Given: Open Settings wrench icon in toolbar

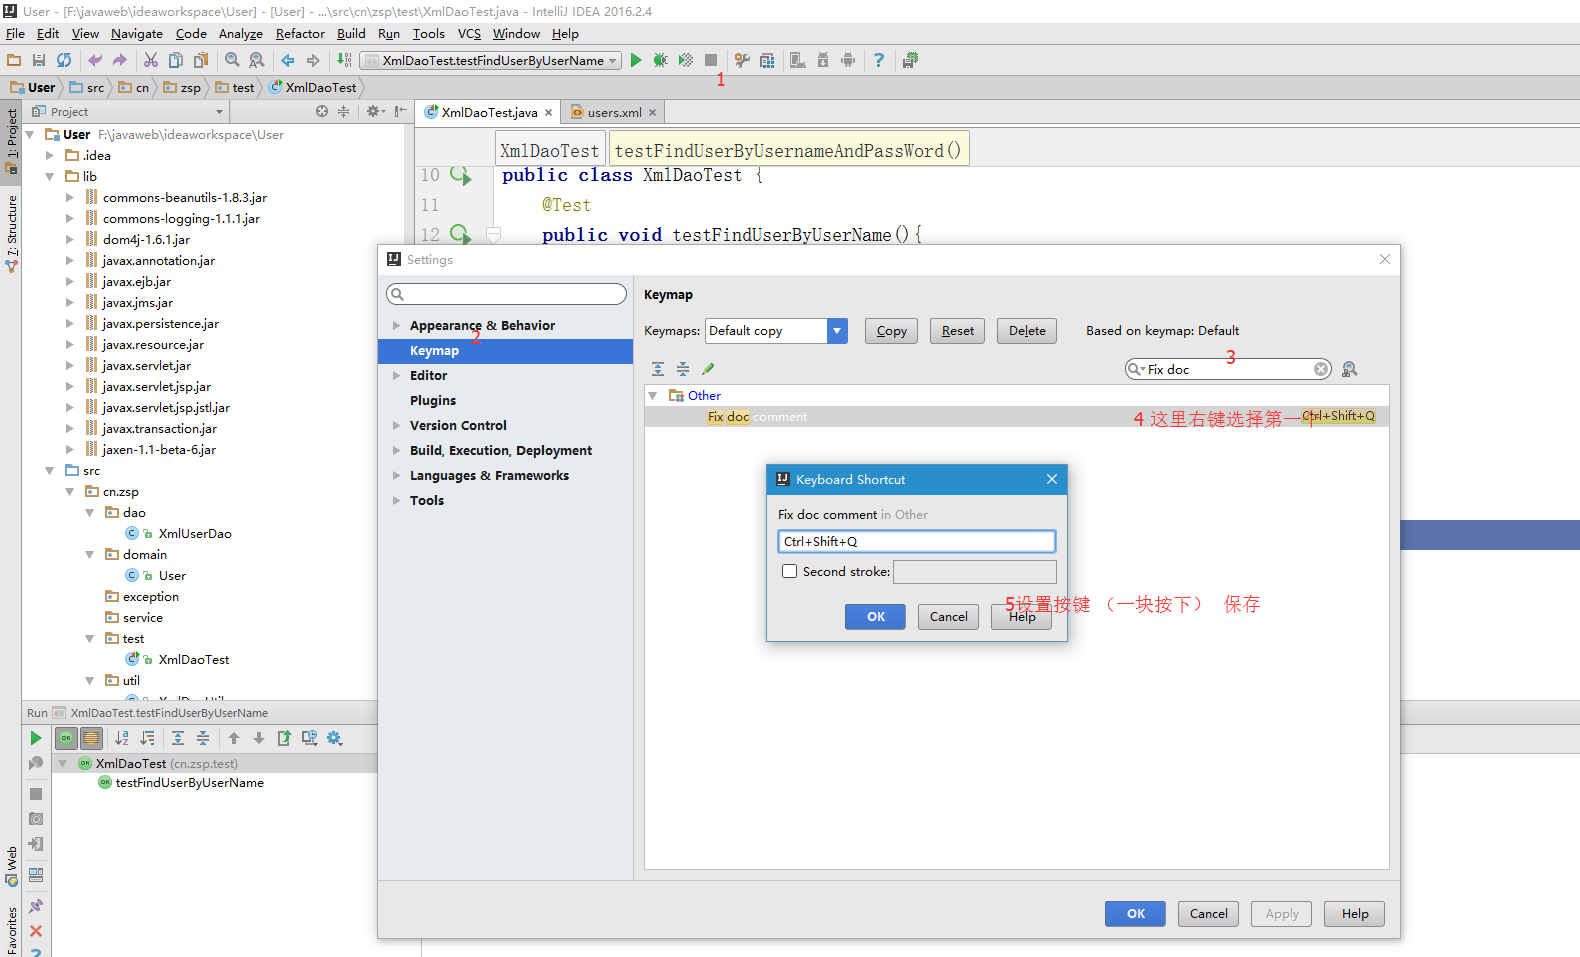Looking at the screenshot, I should [x=742, y=60].
